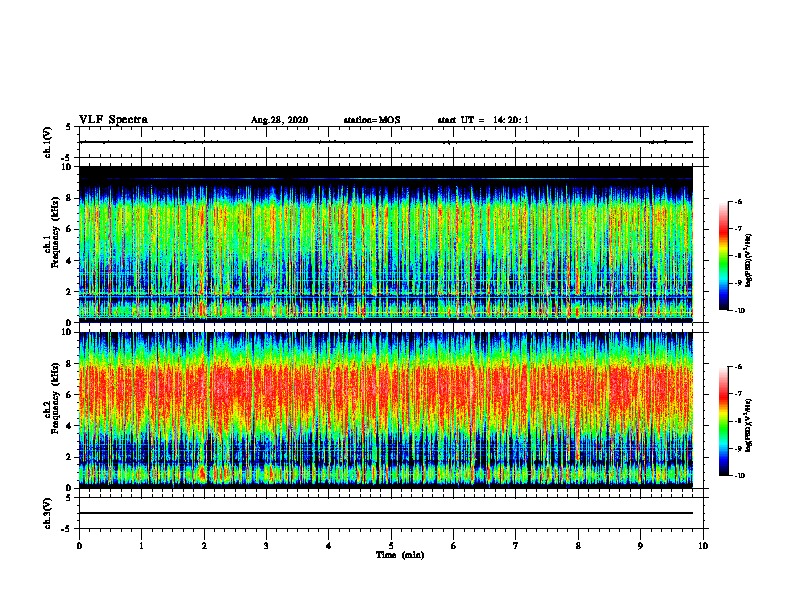Viewport: 792px width, 612px height.
Task: Click the "start UT = 14:20: 1" text
Action: point(483,120)
